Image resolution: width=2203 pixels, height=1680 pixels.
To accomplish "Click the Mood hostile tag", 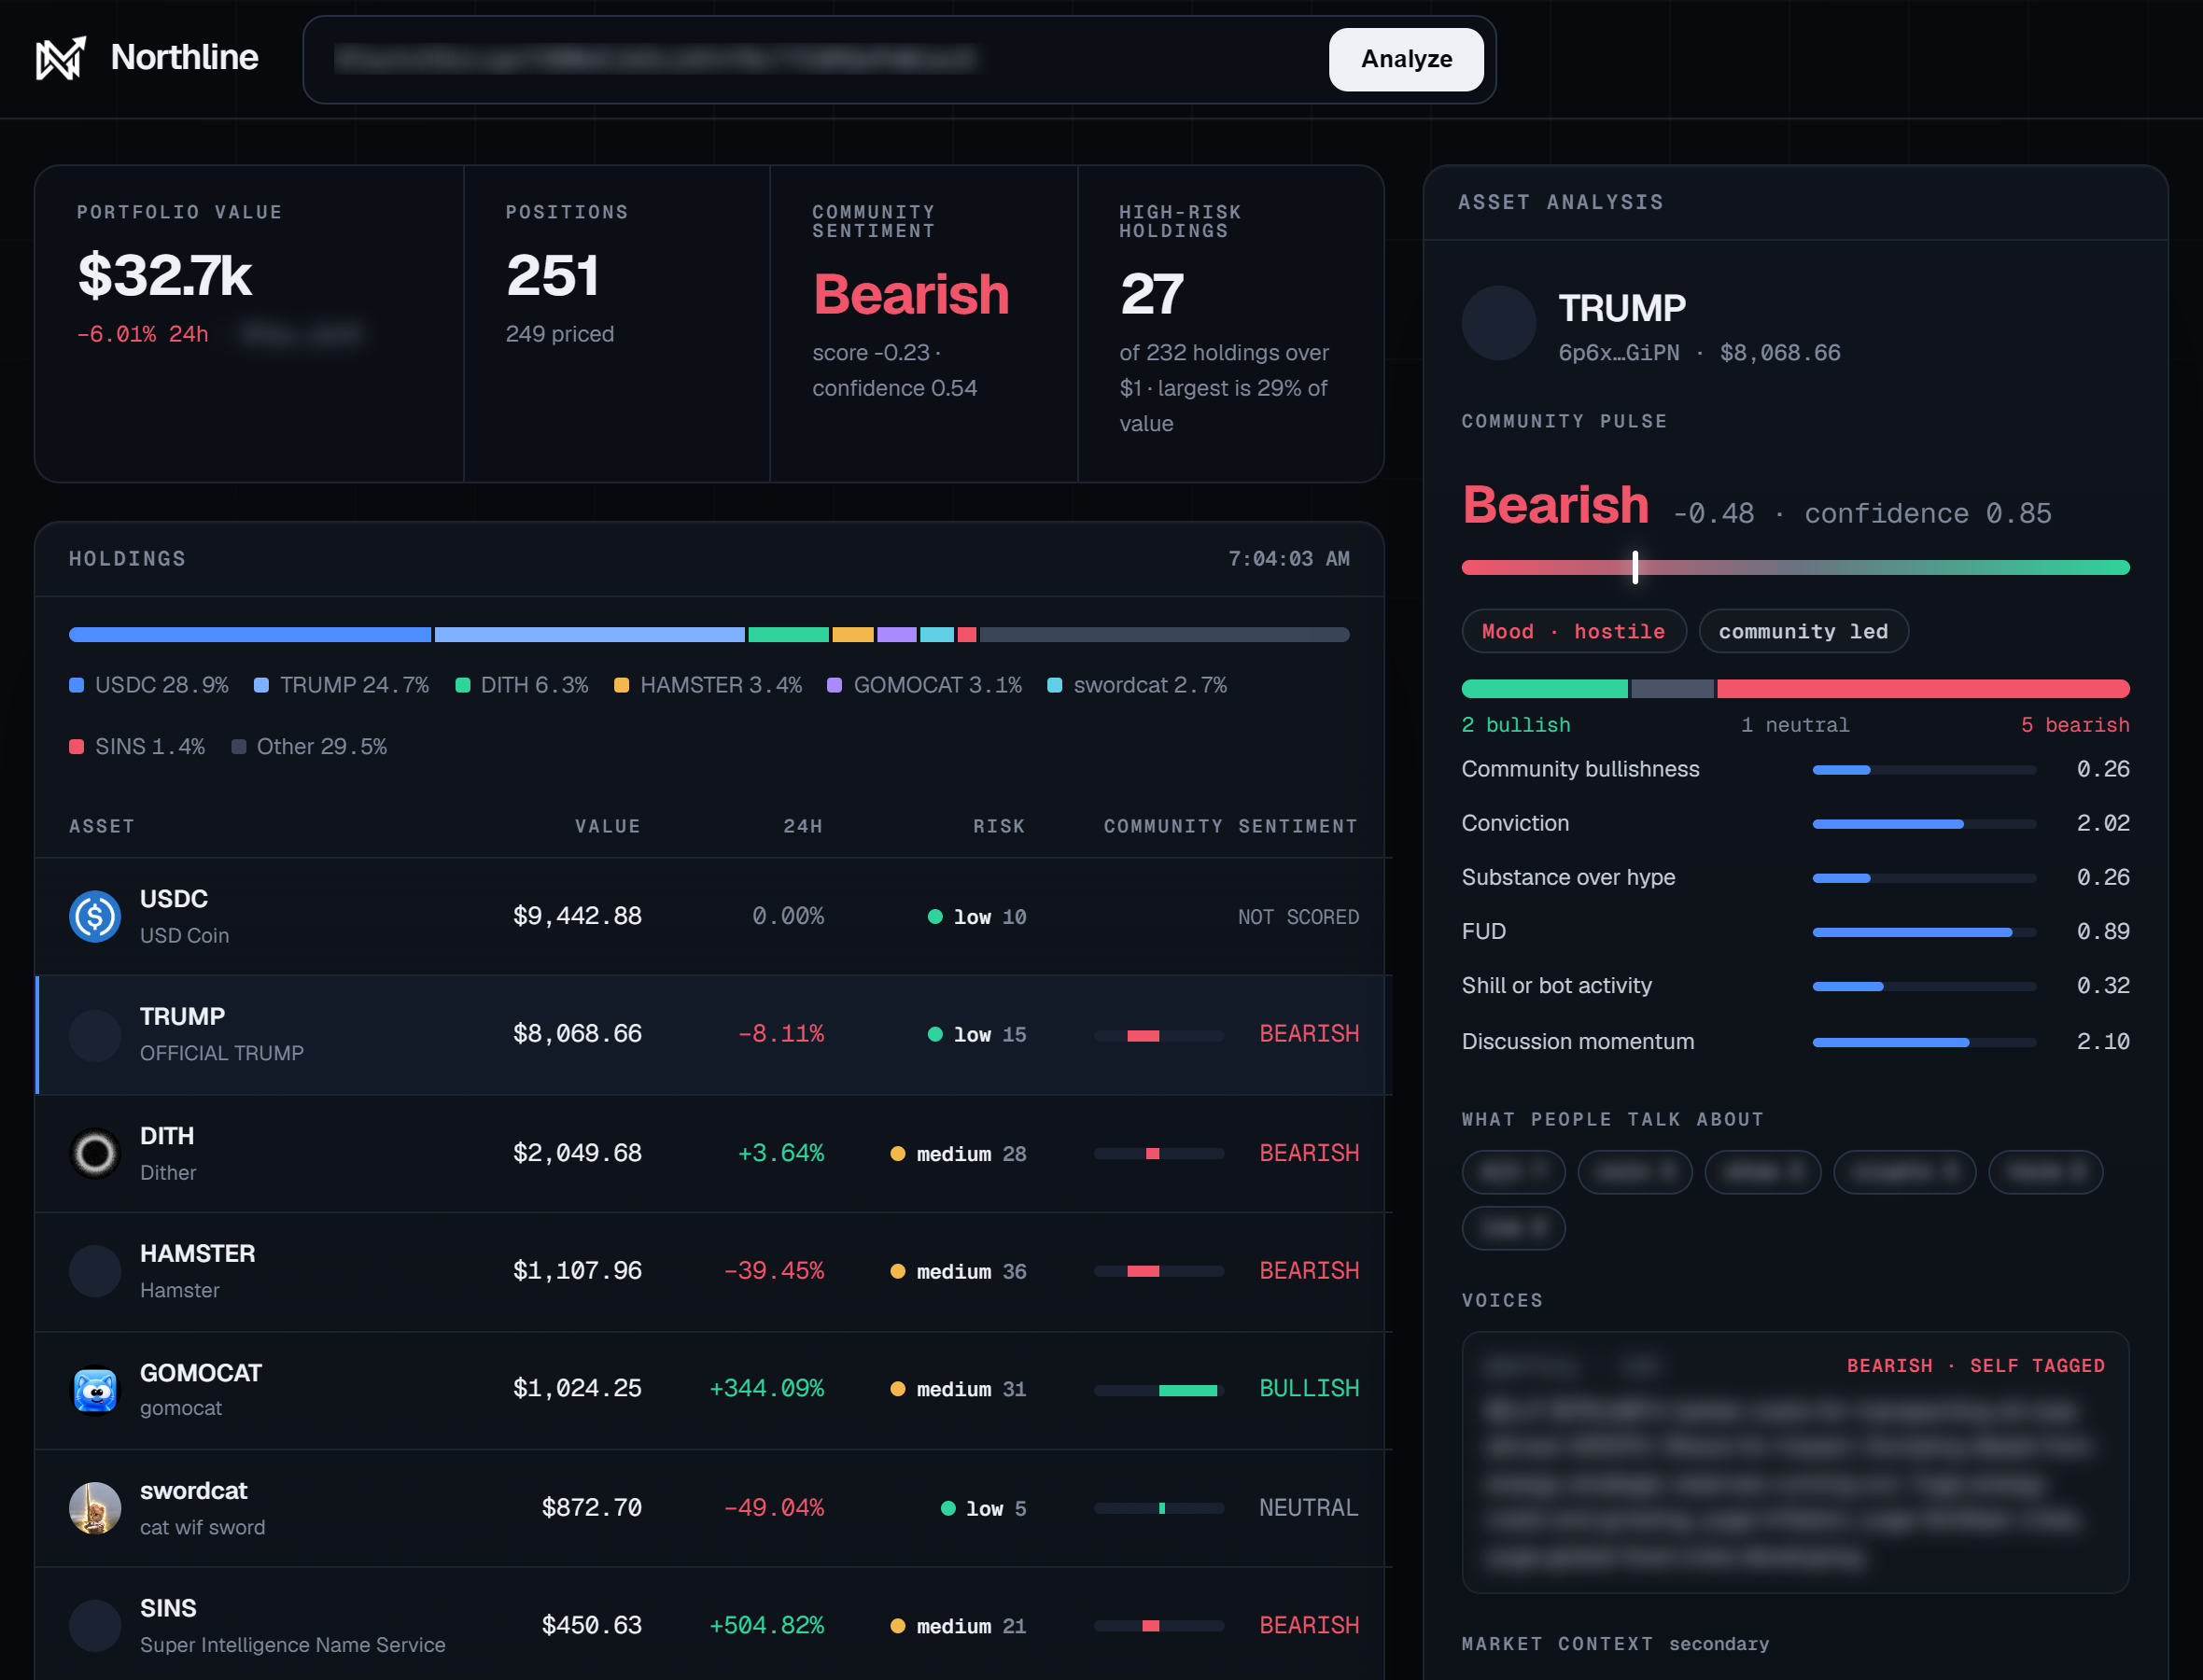I will [1573, 632].
